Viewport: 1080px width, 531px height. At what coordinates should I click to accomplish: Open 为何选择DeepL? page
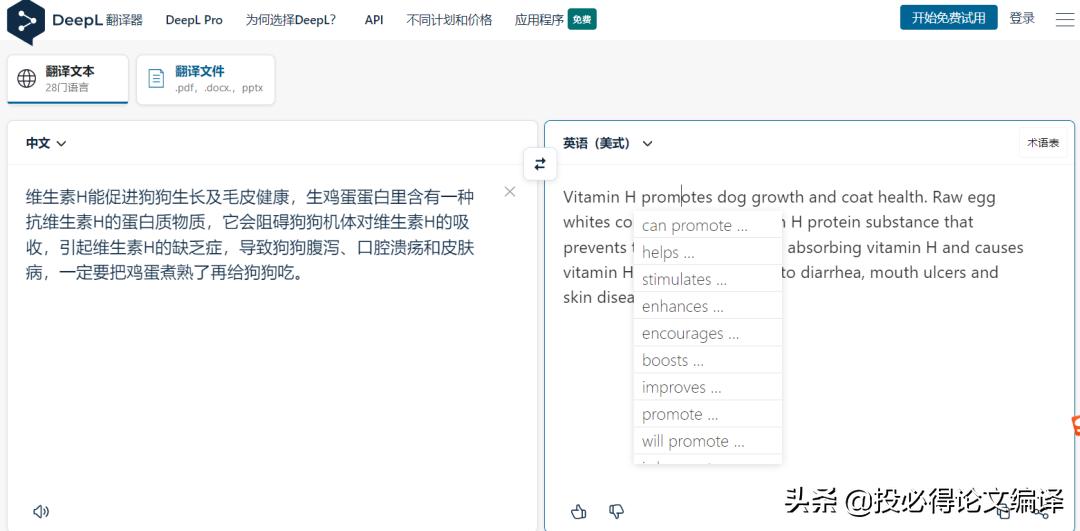(x=291, y=20)
